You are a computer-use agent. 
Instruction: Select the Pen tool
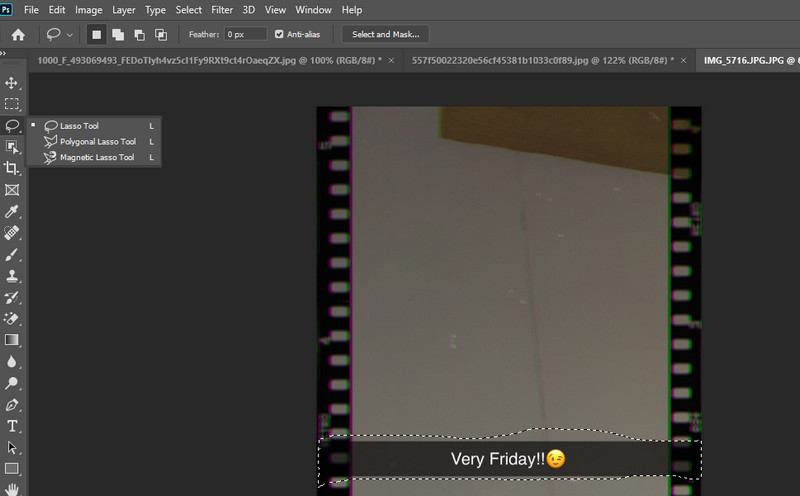[12, 405]
